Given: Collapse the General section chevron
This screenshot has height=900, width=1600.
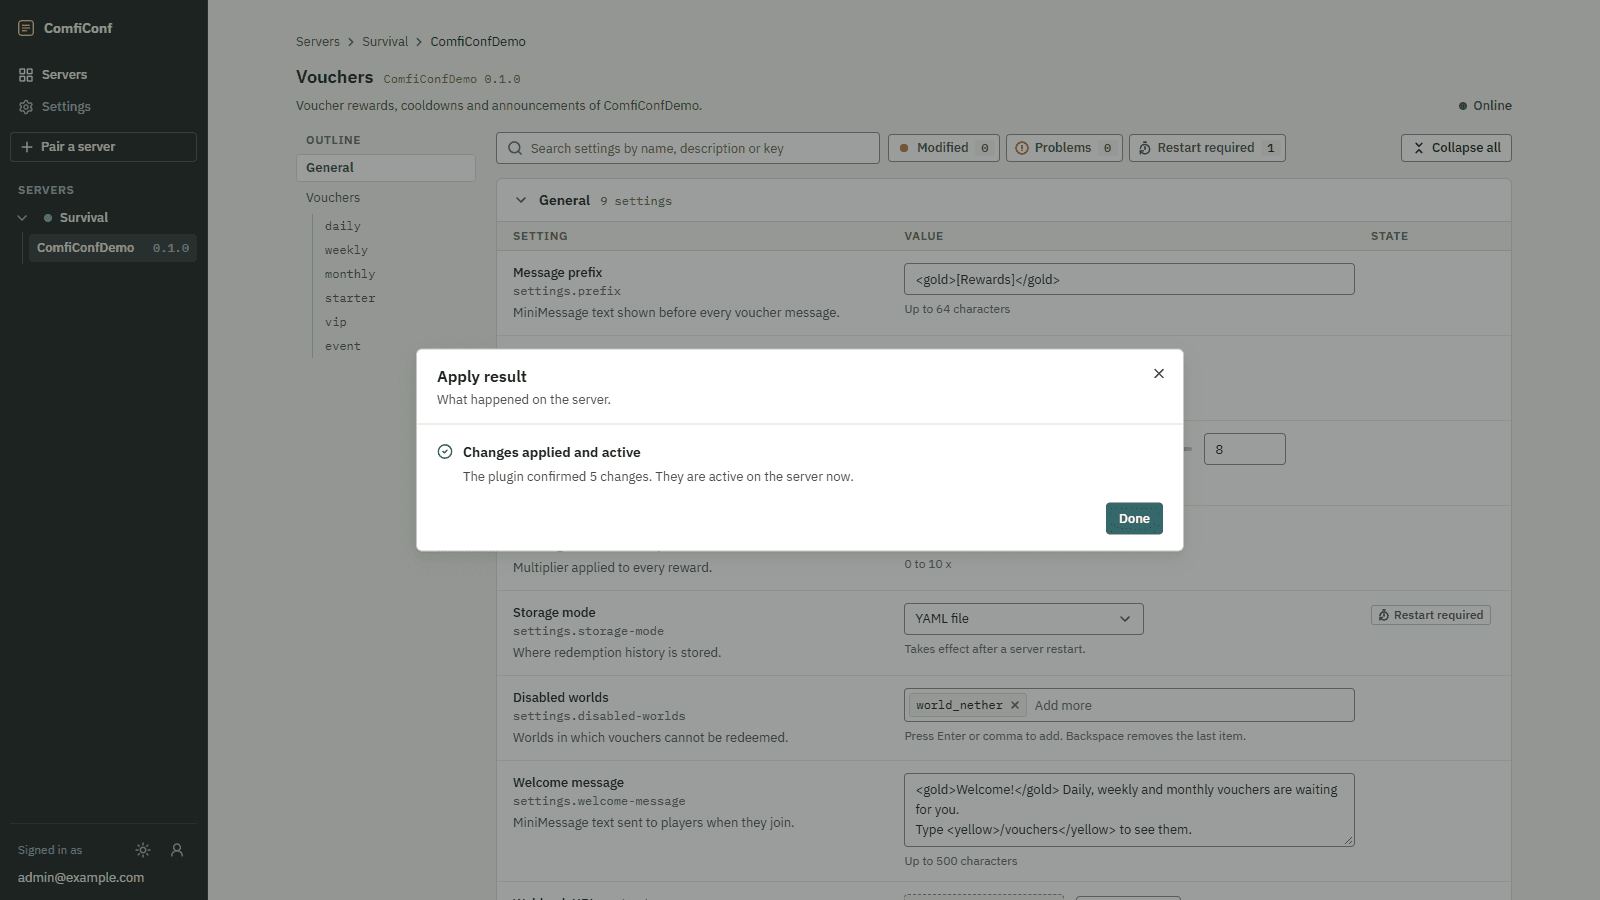Looking at the screenshot, I should point(521,200).
